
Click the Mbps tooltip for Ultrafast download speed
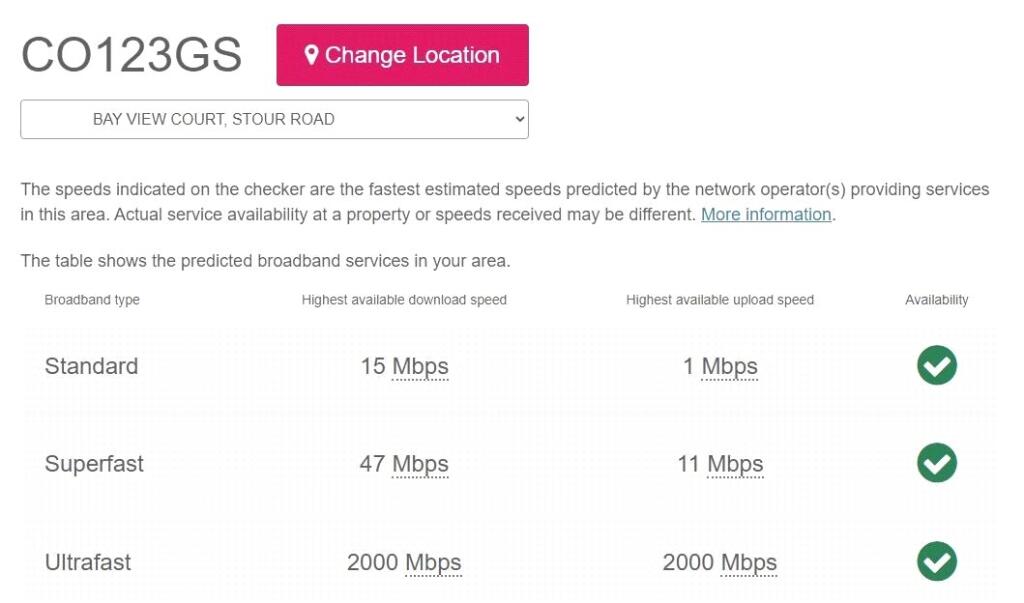434,562
